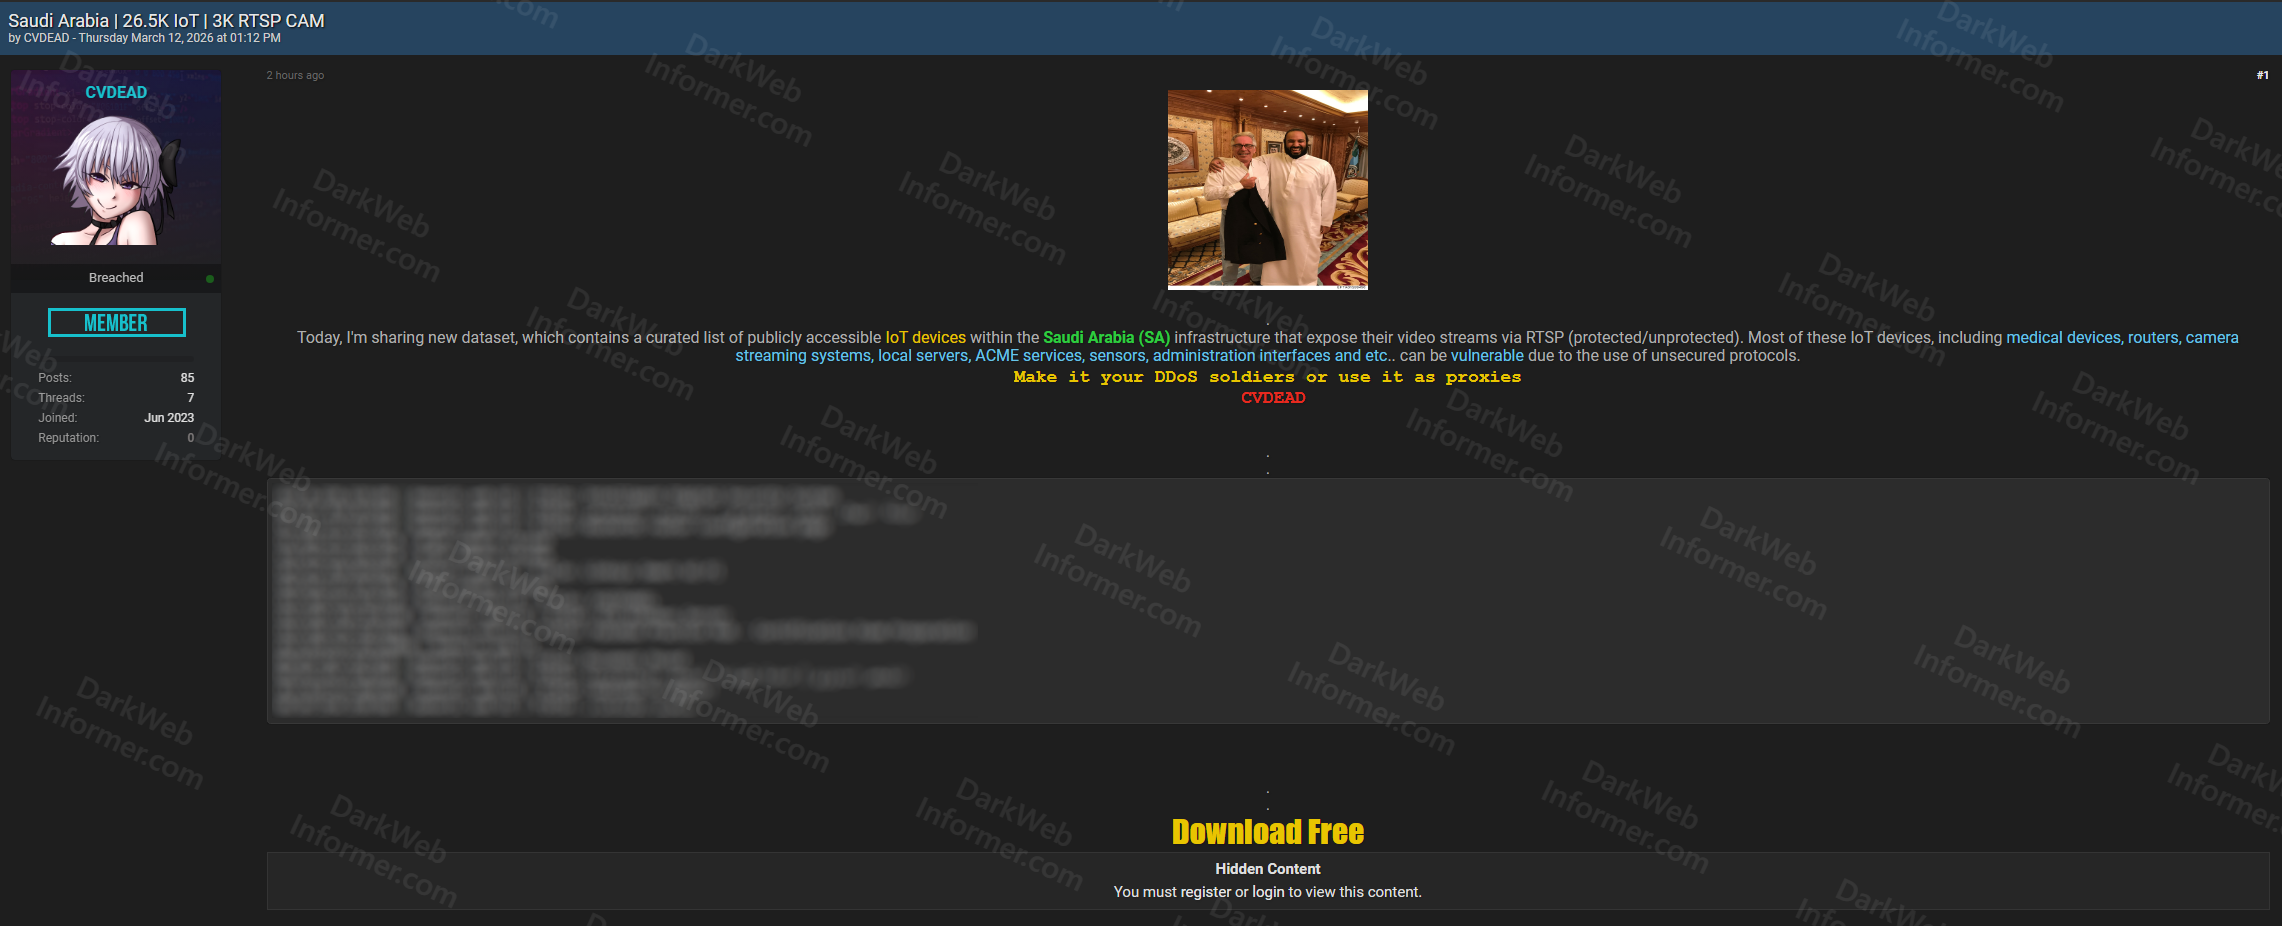Click the "Hidden Content" box heading

pos(1267,869)
